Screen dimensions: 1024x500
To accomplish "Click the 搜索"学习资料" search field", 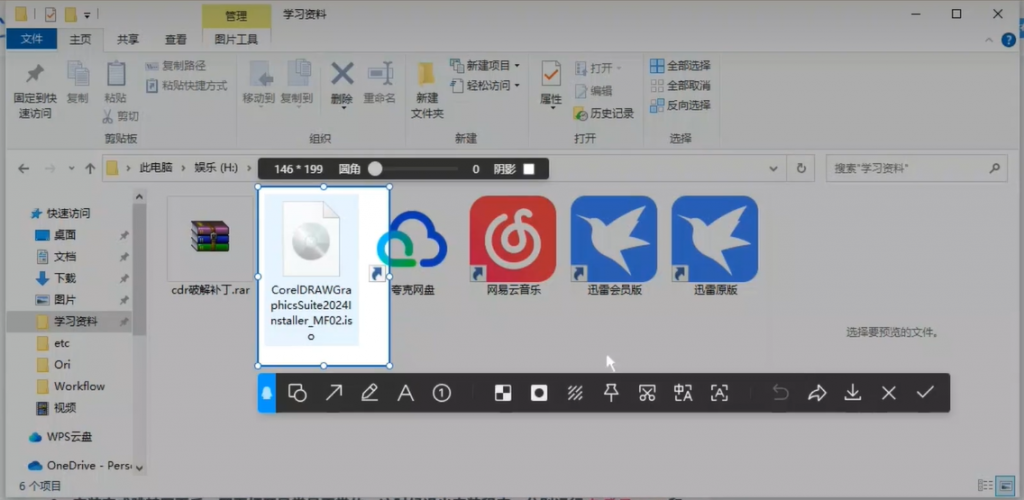I will pyautogui.click(x=916, y=168).
